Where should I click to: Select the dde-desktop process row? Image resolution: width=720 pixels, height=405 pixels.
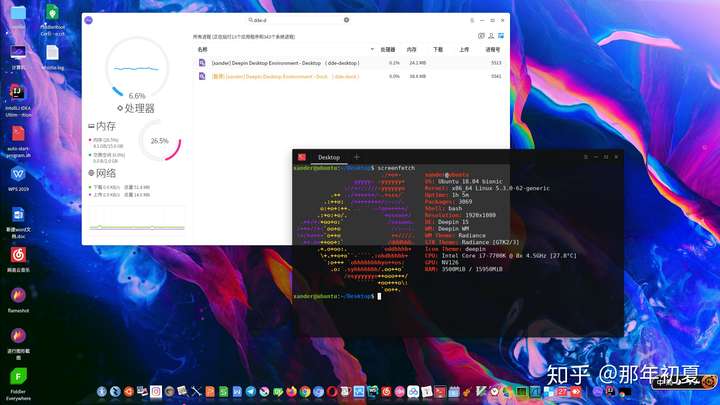pyautogui.click(x=350, y=63)
